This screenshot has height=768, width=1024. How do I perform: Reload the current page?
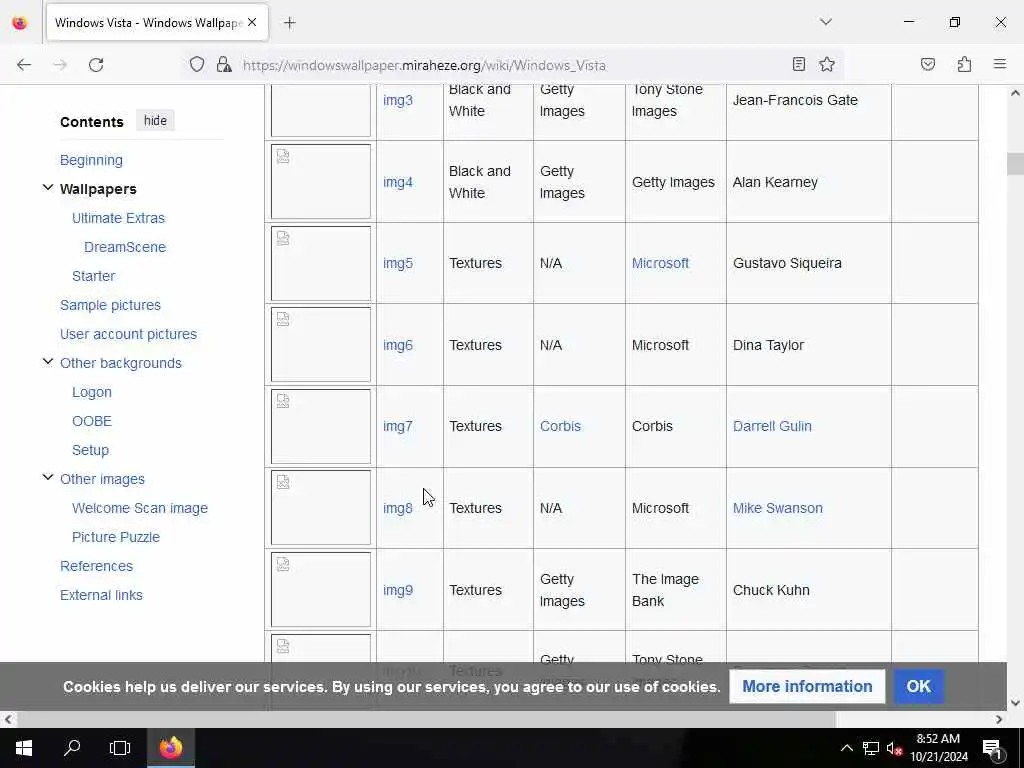(96, 65)
